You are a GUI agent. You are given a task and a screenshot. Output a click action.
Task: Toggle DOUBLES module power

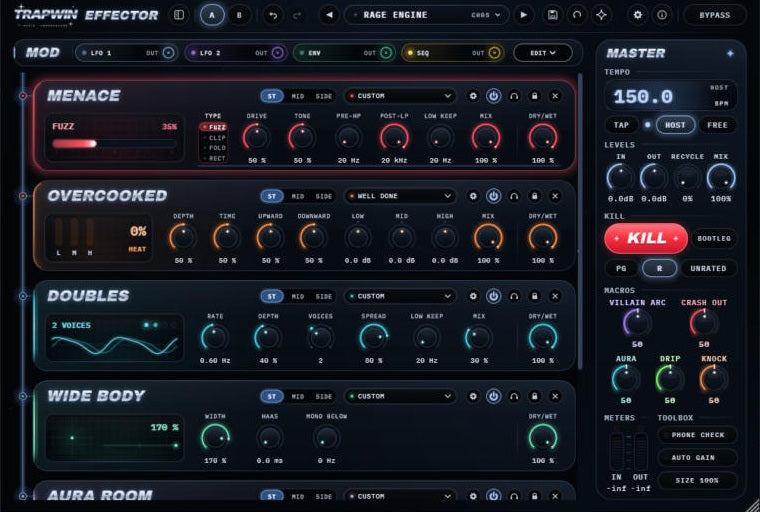pyautogui.click(x=493, y=296)
